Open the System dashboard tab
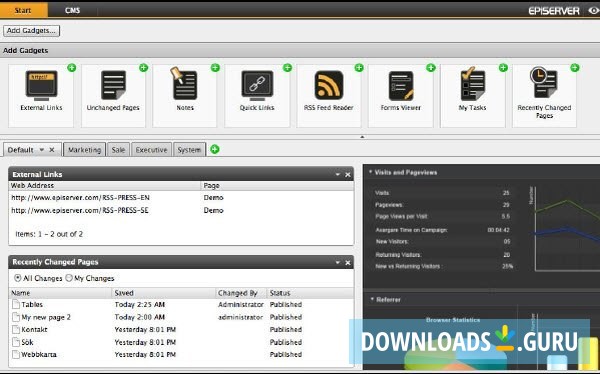Screen dimensions: 600x374 tap(189, 150)
